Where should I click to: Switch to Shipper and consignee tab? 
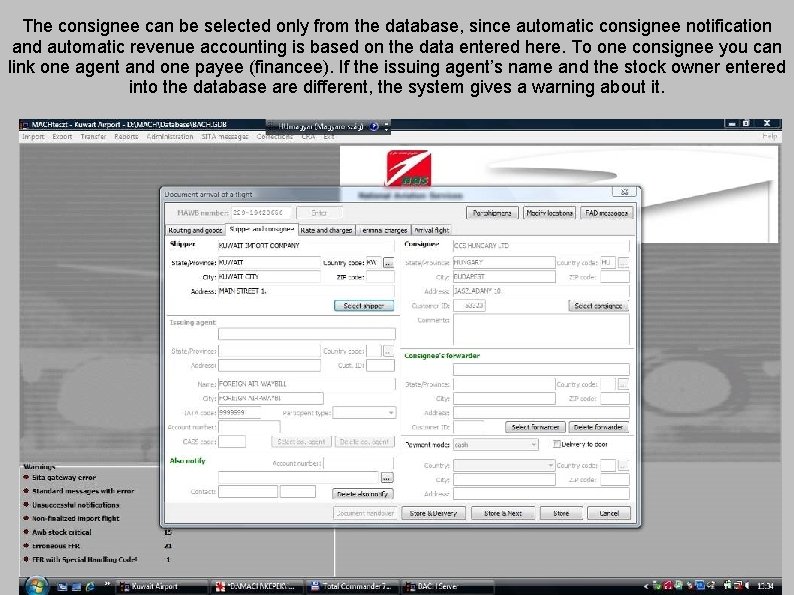pos(262,229)
